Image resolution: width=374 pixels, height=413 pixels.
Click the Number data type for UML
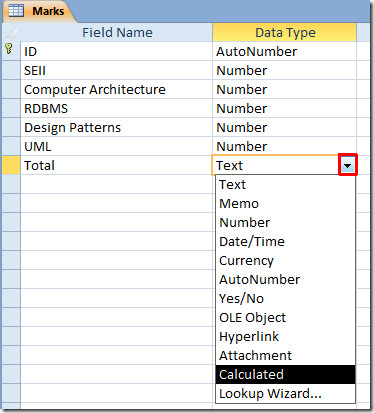pos(284,146)
